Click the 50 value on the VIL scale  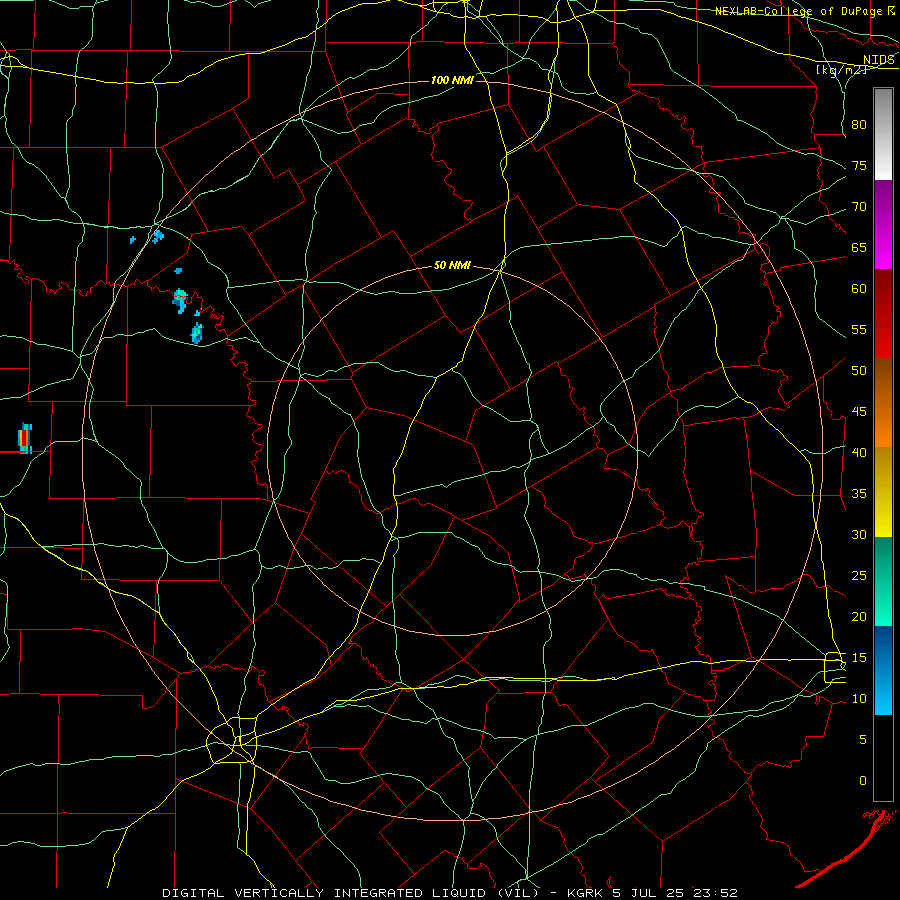point(859,371)
